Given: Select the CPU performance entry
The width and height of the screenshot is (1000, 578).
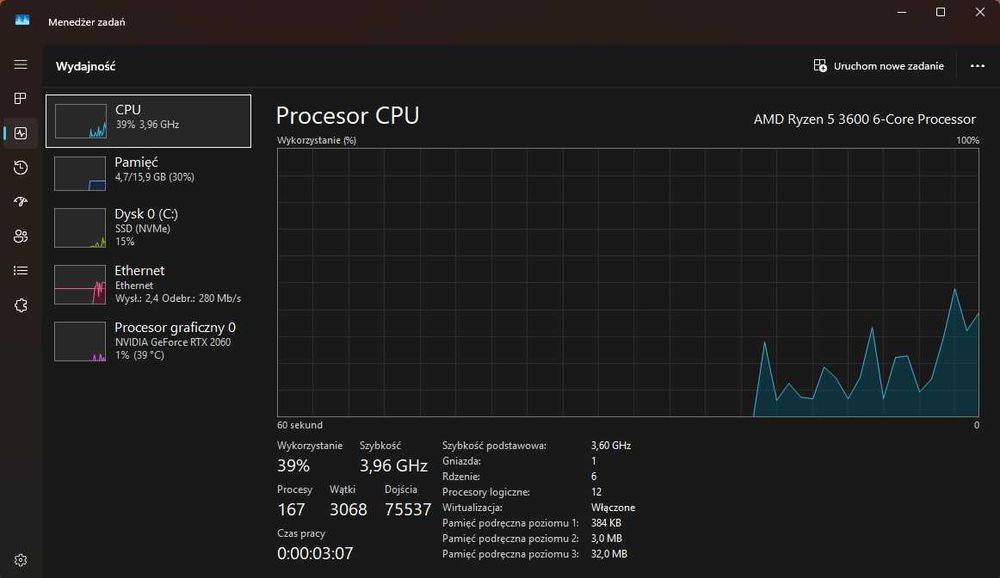Looking at the screenshot, I should pos(148,121).
